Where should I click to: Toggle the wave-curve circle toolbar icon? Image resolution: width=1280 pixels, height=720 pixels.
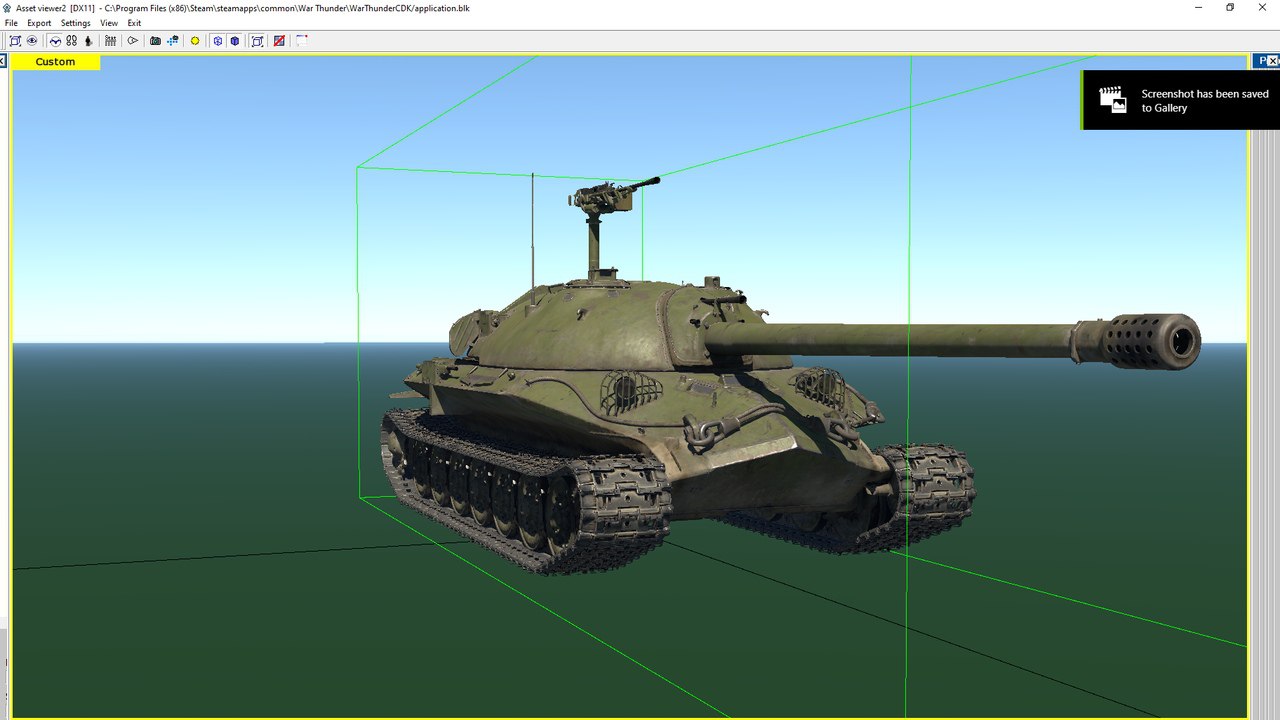click(55, 41)
